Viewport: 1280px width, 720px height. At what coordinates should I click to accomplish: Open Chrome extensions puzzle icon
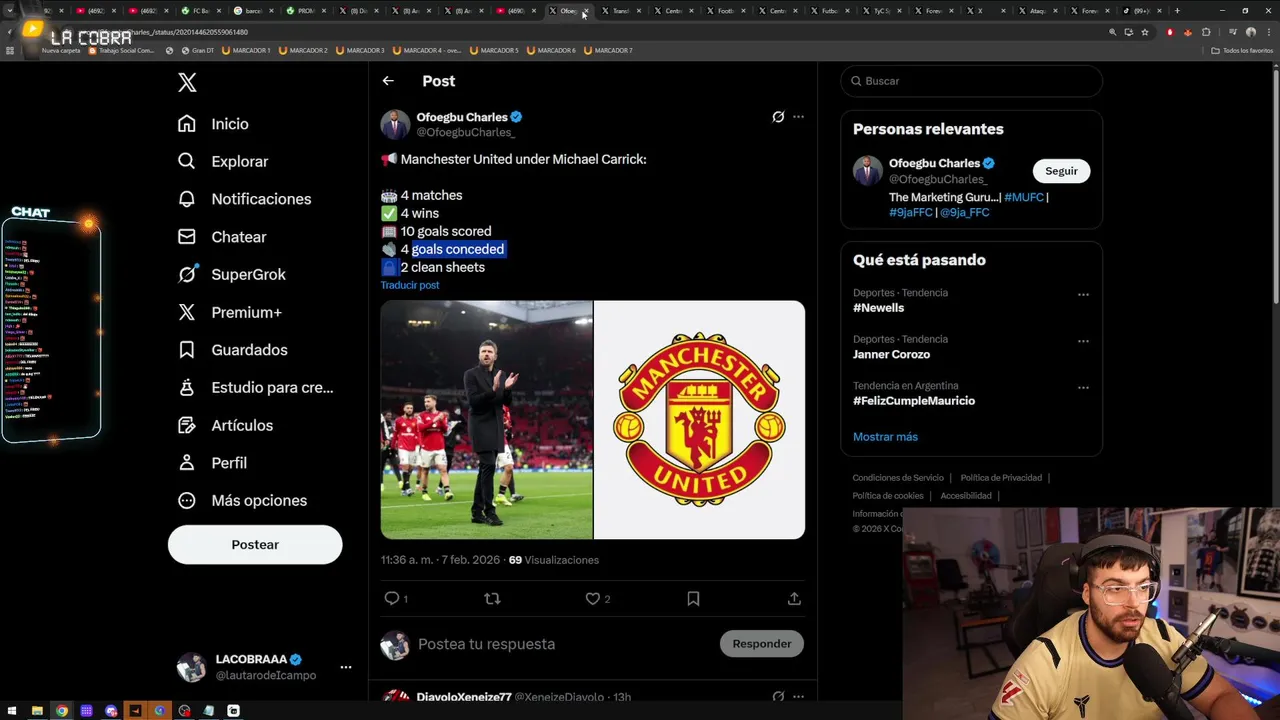pos(1205,32)
